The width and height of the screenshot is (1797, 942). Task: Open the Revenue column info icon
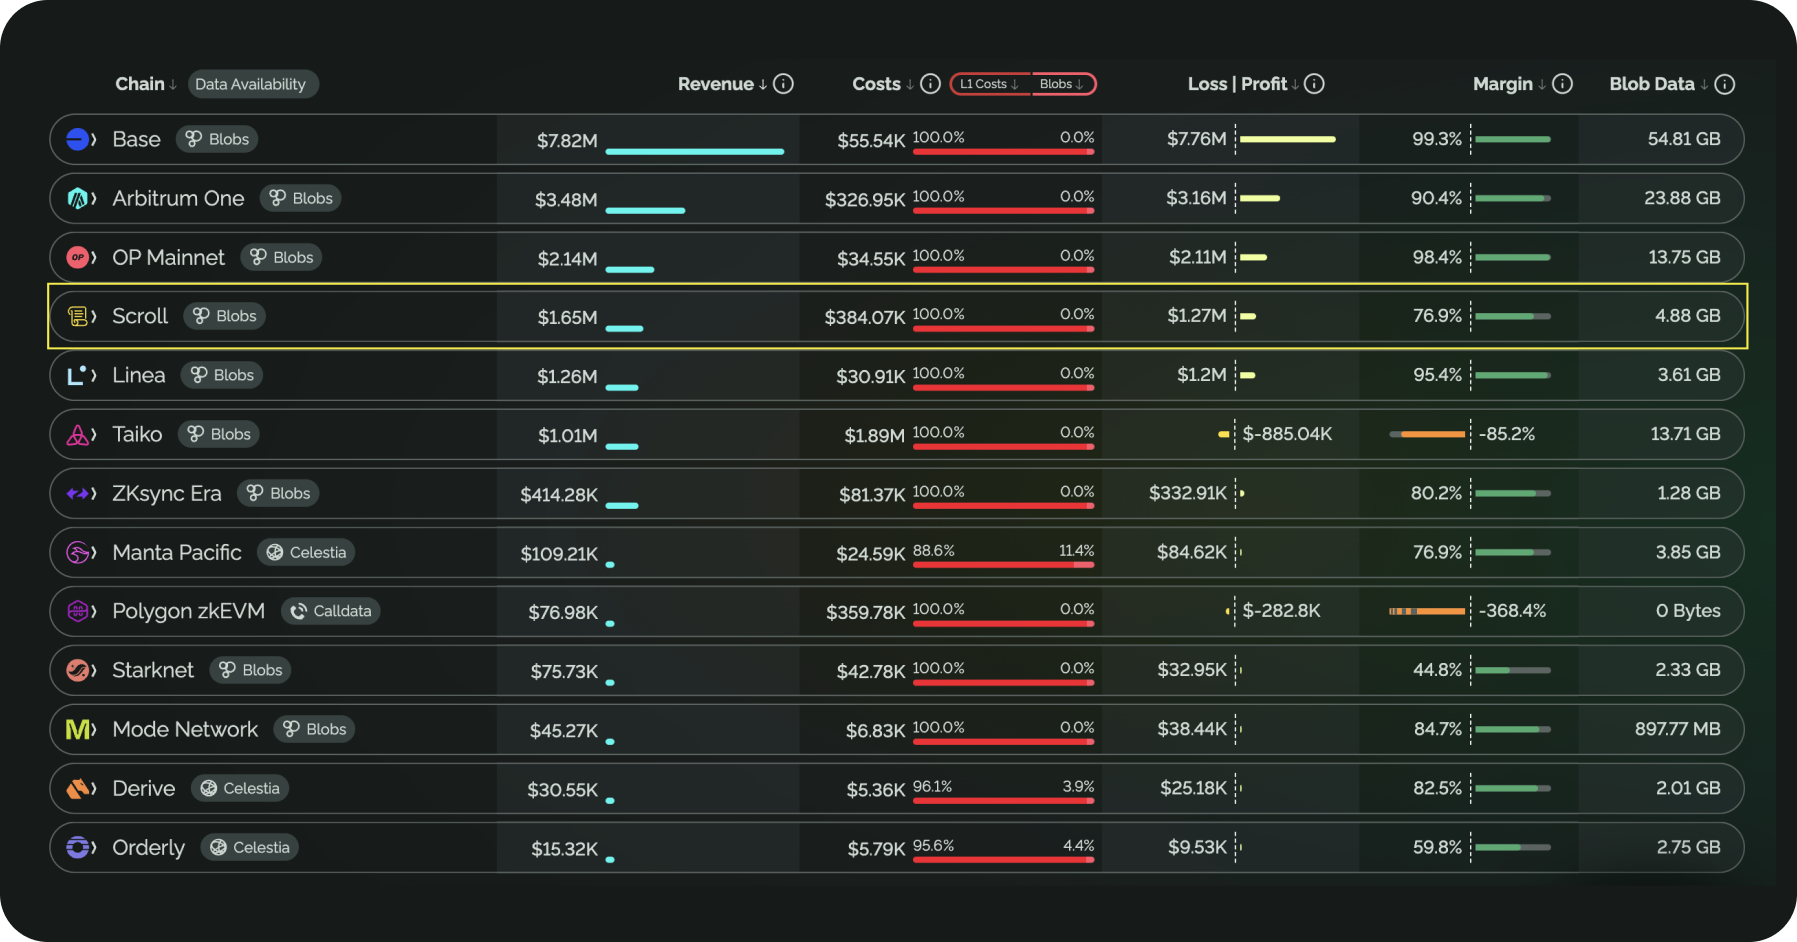pyautogui.click(x=784, y=84)
